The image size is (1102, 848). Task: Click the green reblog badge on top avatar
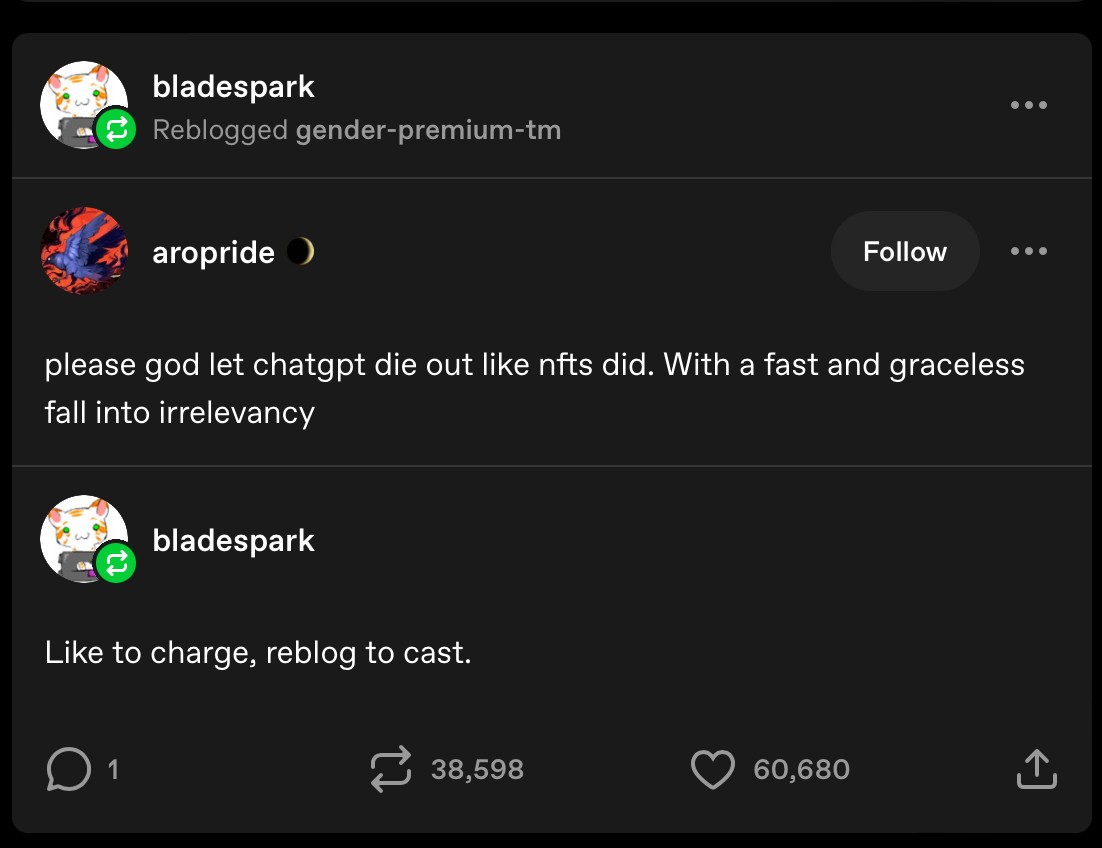(116, 129)
